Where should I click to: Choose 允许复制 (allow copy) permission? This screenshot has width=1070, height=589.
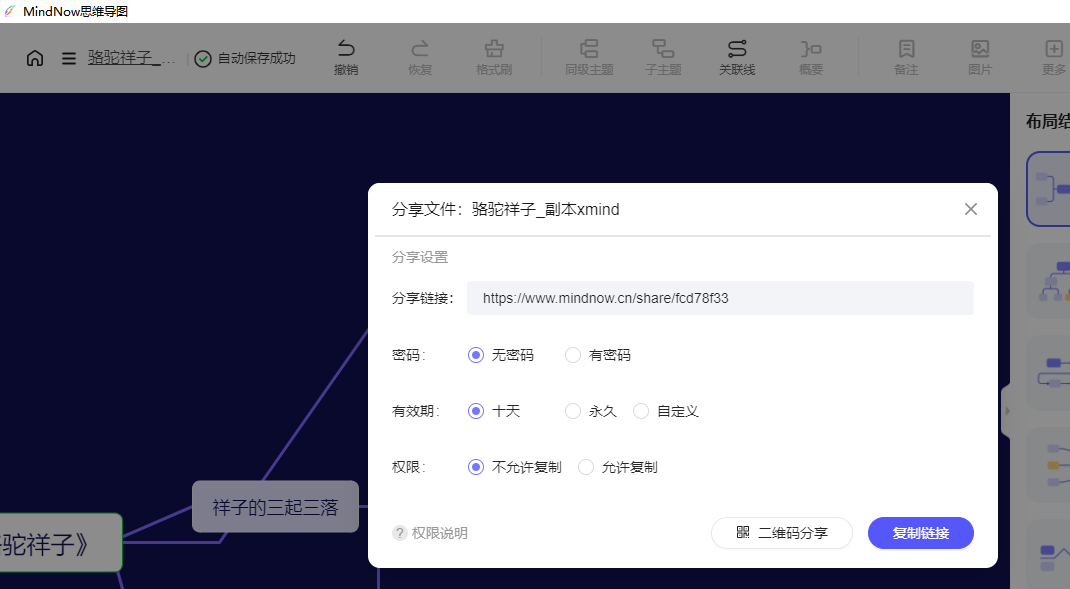click(x=618, y=467)
